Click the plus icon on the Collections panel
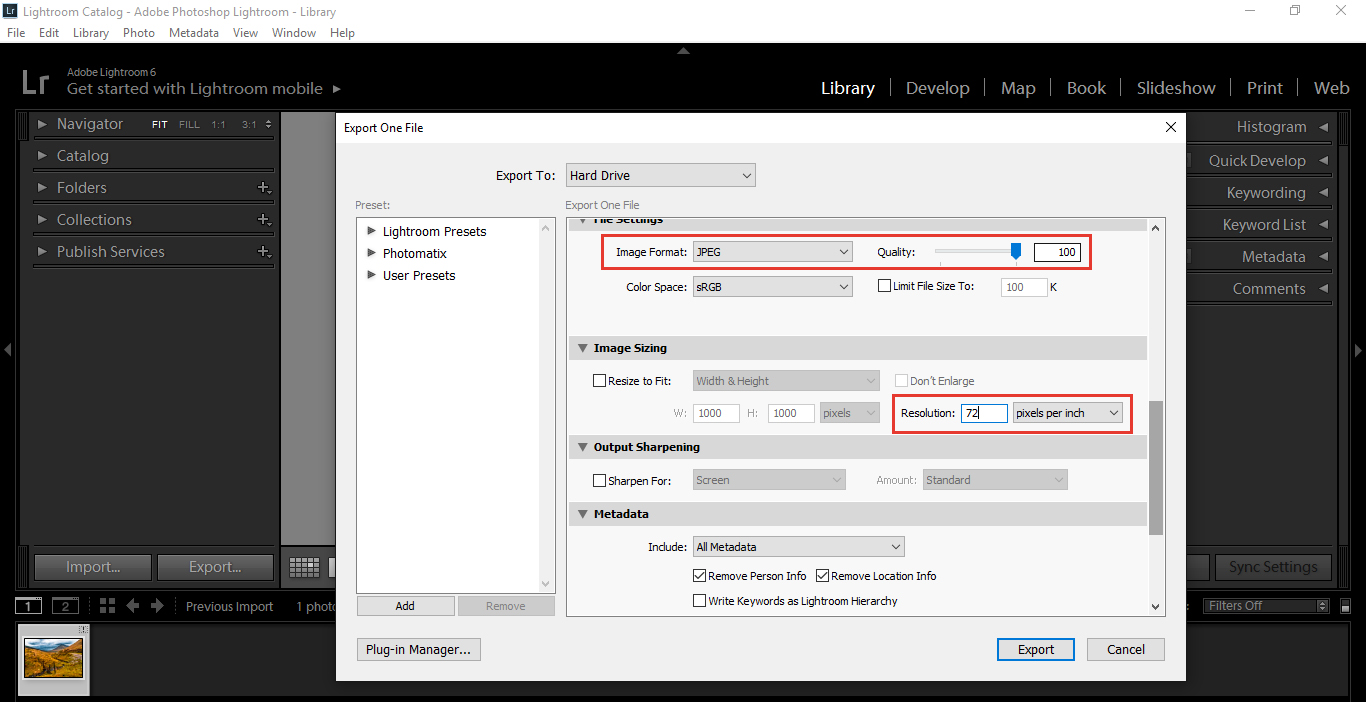Viewport: 1366px width, 702px height. [x=264, y=220]
